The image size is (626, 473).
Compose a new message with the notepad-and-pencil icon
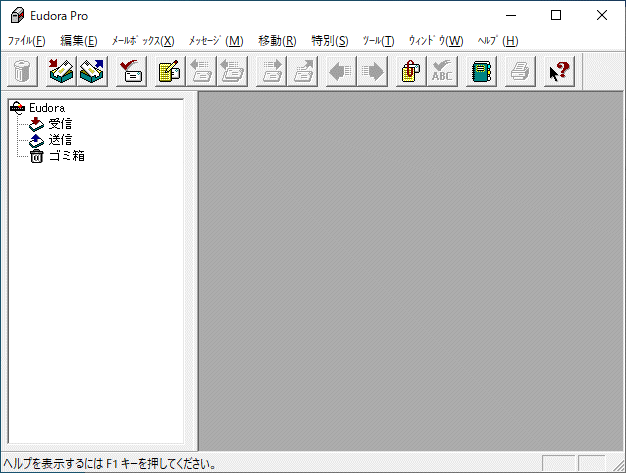click(170, 71)
